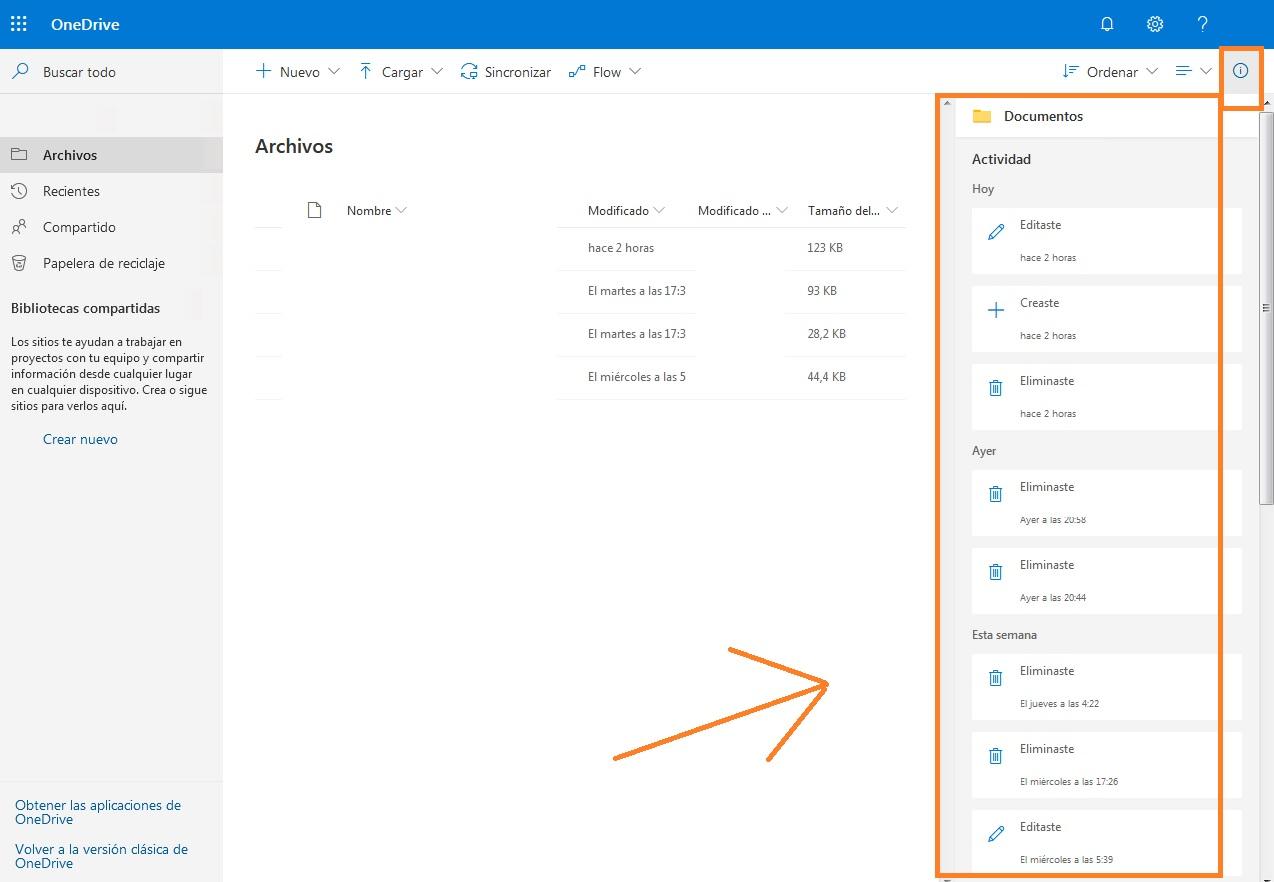1274x882 pixels.
Task: Close the details pane via the info icon
Action: tap(1240, 71)
